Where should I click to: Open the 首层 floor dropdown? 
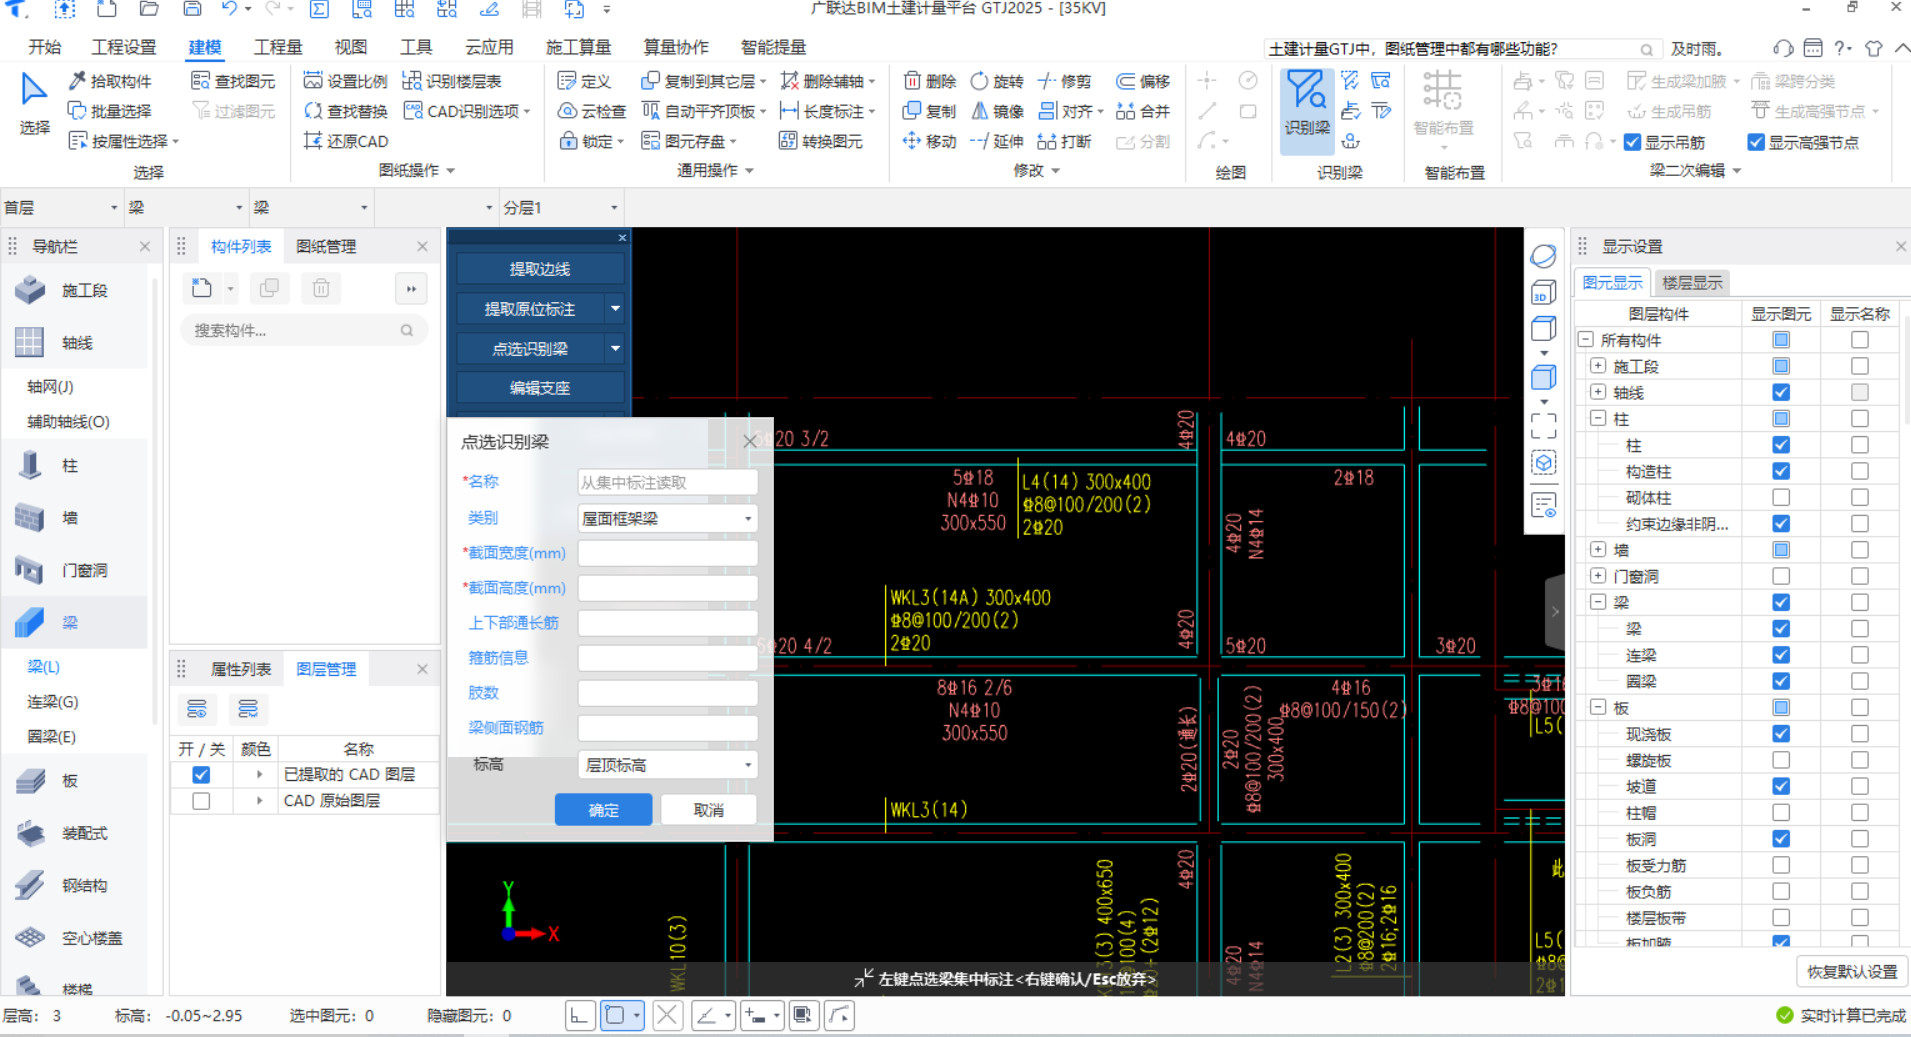tap(61, 207)
